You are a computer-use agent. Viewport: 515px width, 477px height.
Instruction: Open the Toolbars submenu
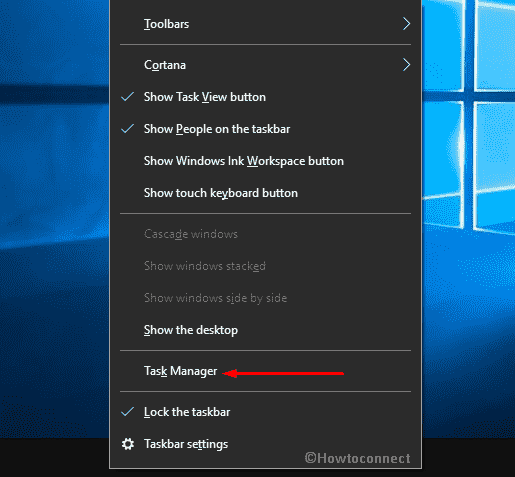point(265,24)
